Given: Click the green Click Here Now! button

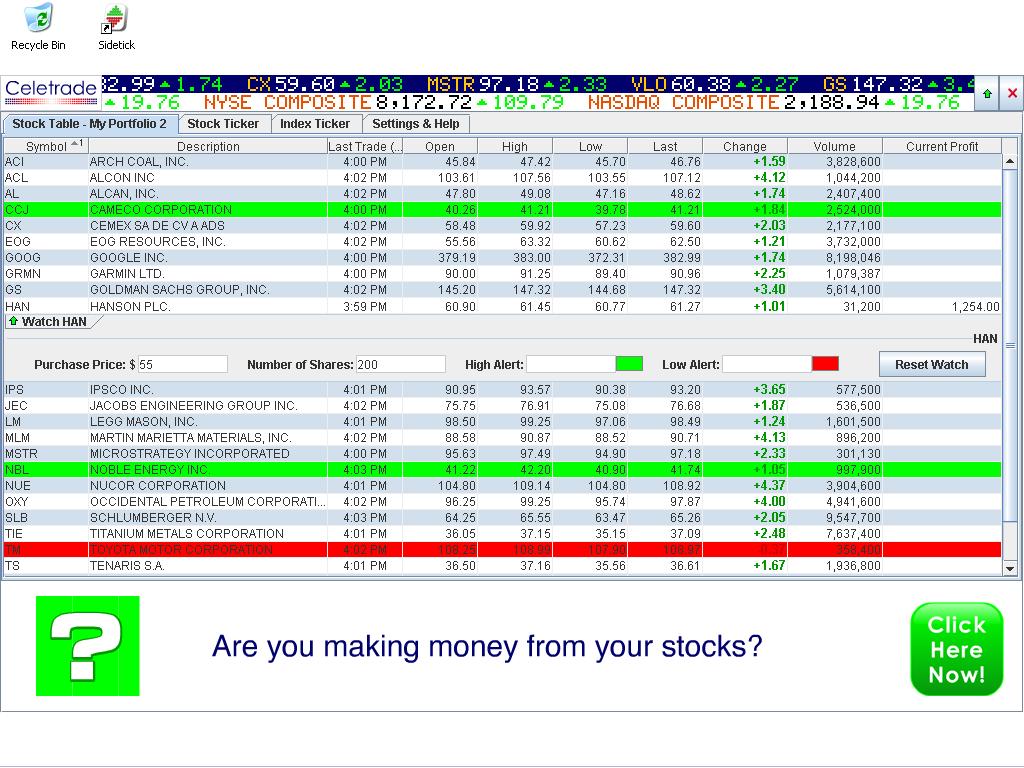Looking at the screenshot, I should [x=956, y=649].
